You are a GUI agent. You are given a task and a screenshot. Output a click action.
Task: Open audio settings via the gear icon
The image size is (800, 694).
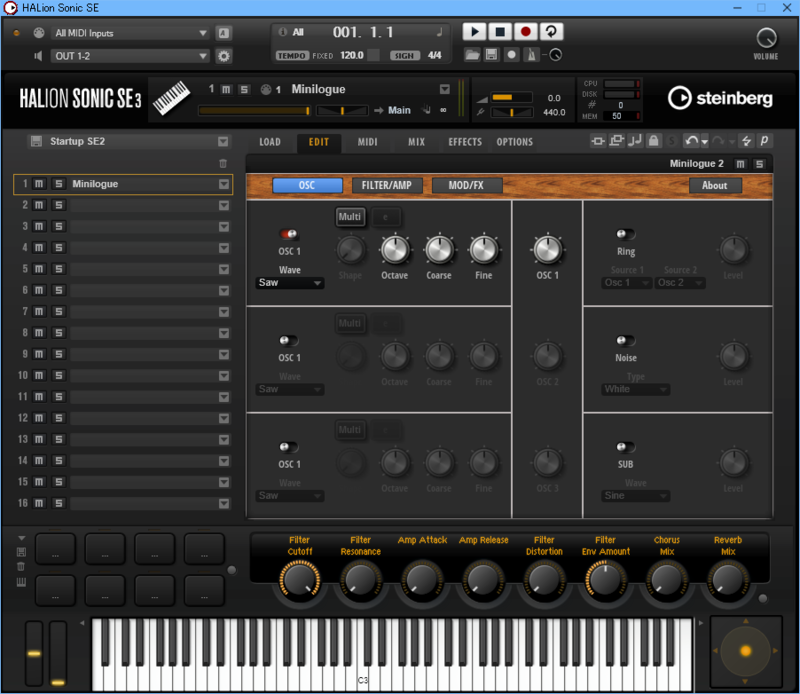pyautogui.click(x=223, y=56)
